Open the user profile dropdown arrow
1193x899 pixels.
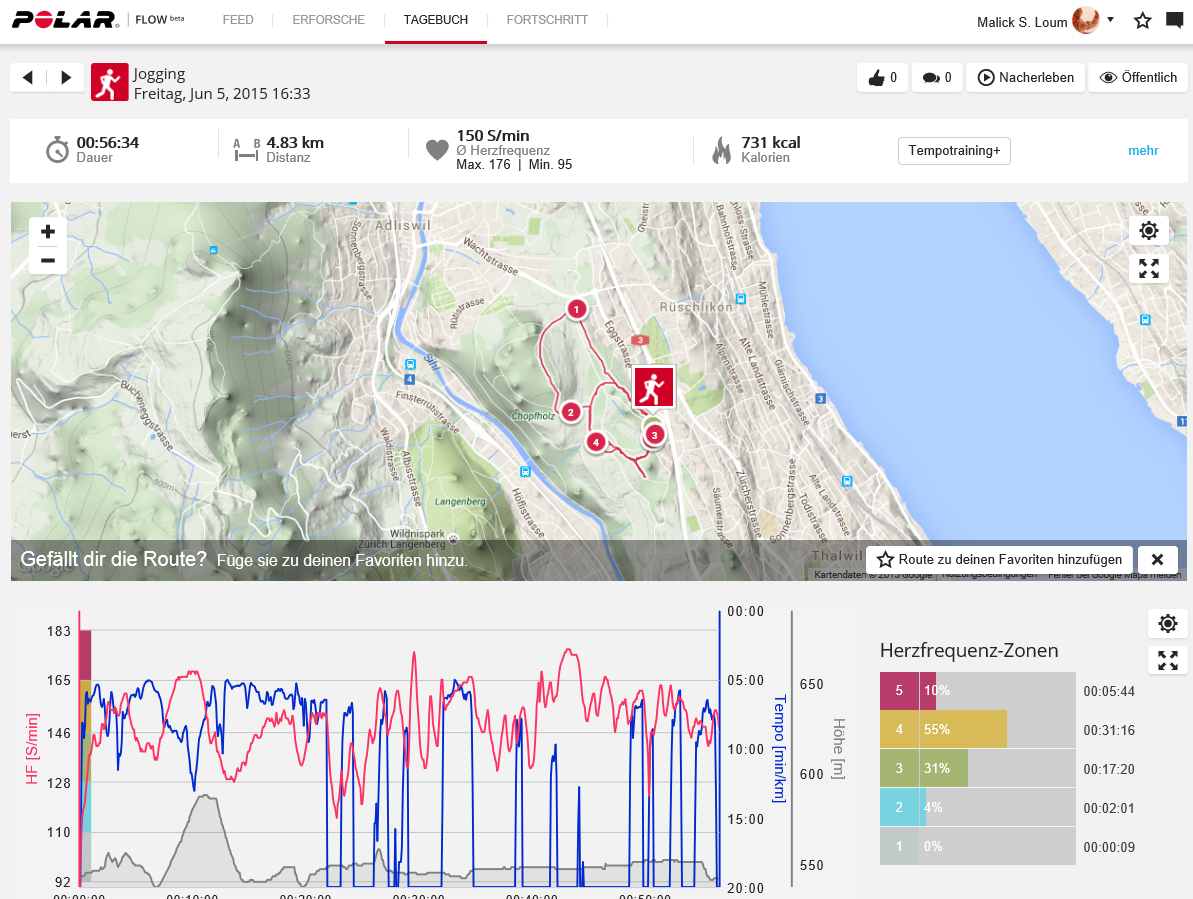coord(1110,19)
